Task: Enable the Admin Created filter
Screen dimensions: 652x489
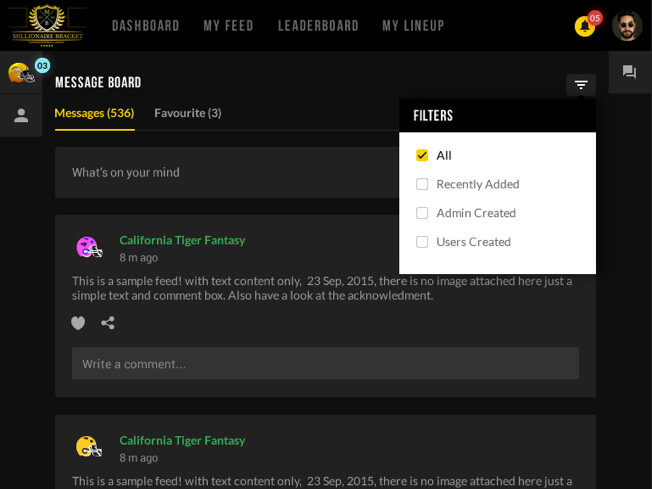Action: tap(422, 213)
